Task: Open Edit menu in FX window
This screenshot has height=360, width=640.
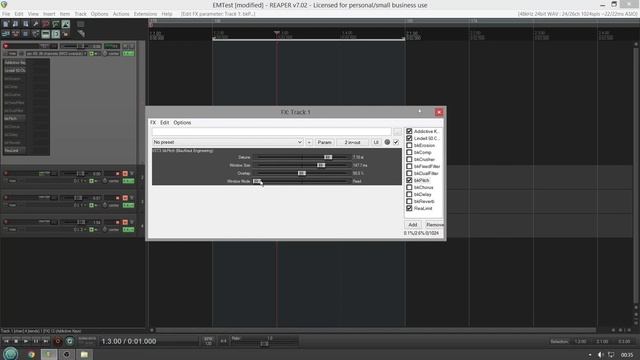Action: [164, 122]
